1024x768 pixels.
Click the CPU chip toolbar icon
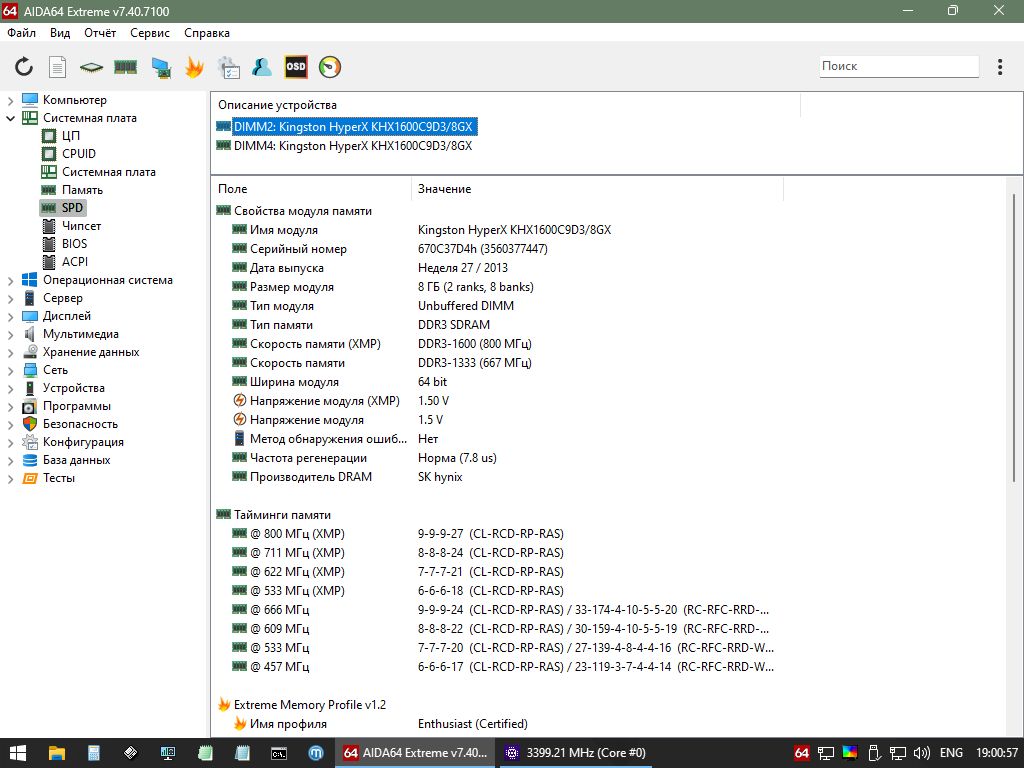coord(91,67)
